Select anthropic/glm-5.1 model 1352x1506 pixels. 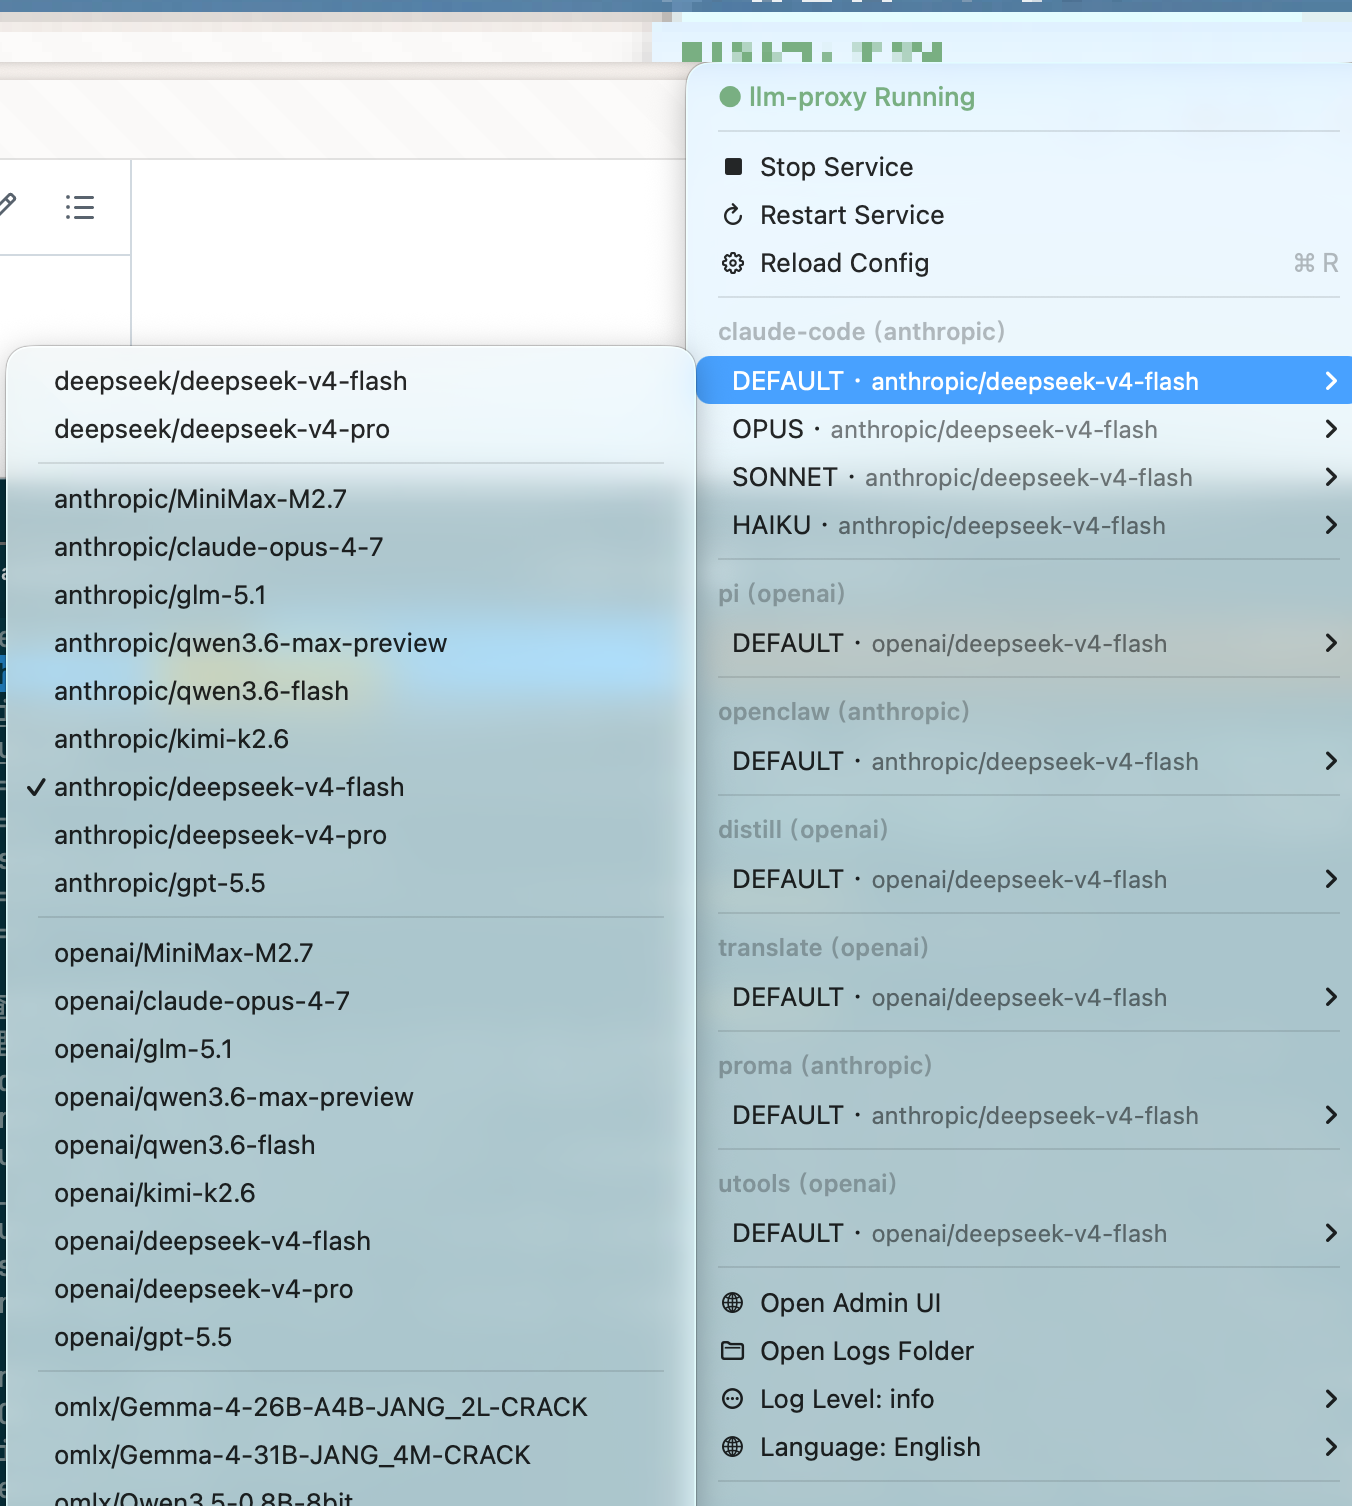(x=350, y=595)
